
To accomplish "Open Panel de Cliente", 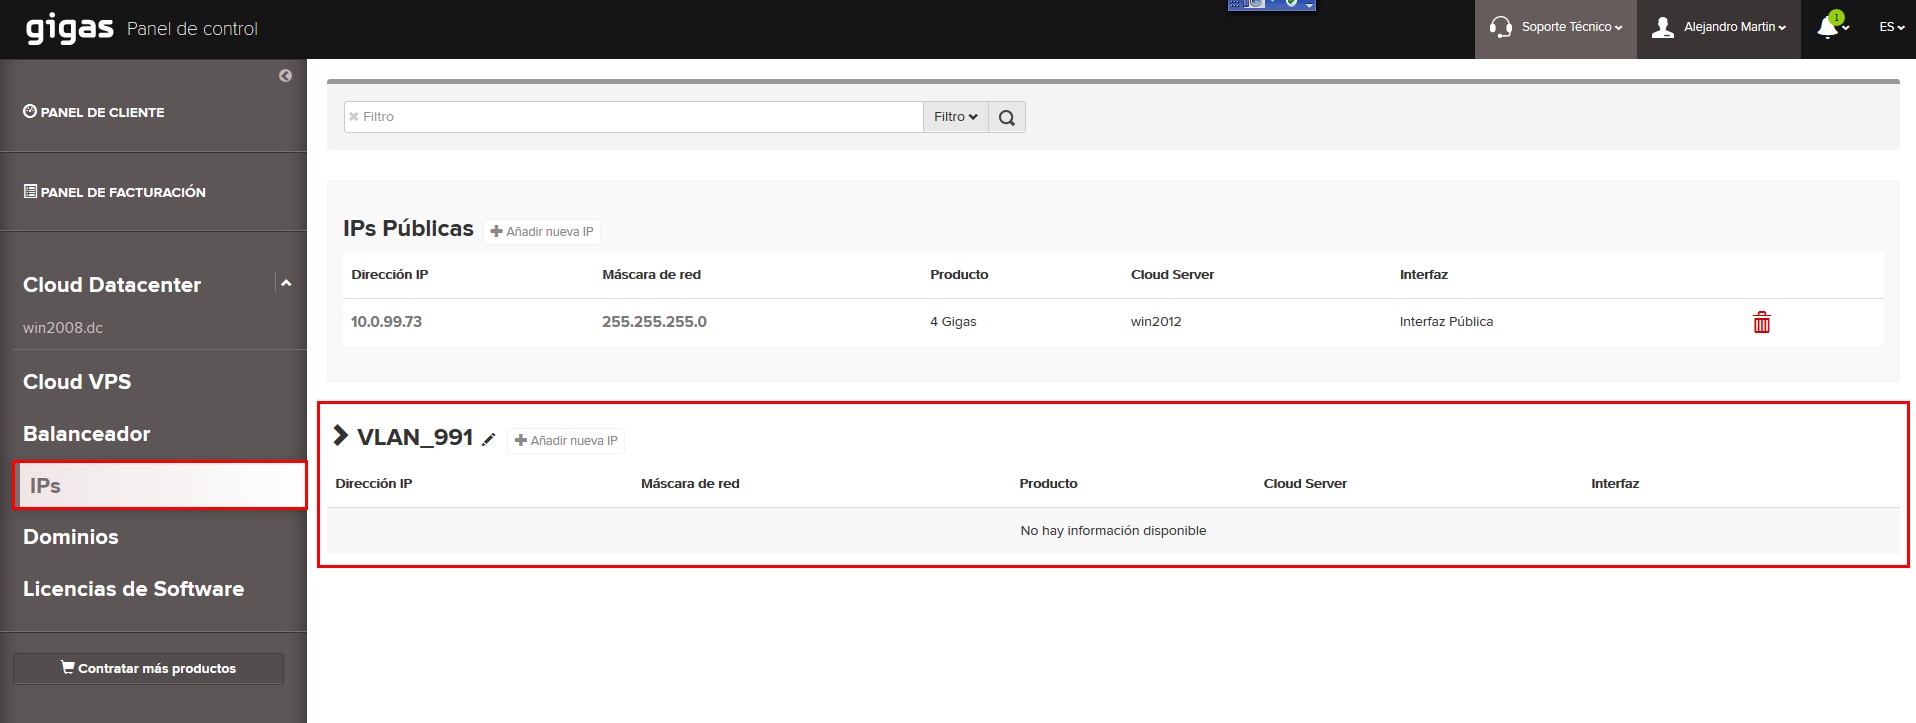I will coord(94,112).
